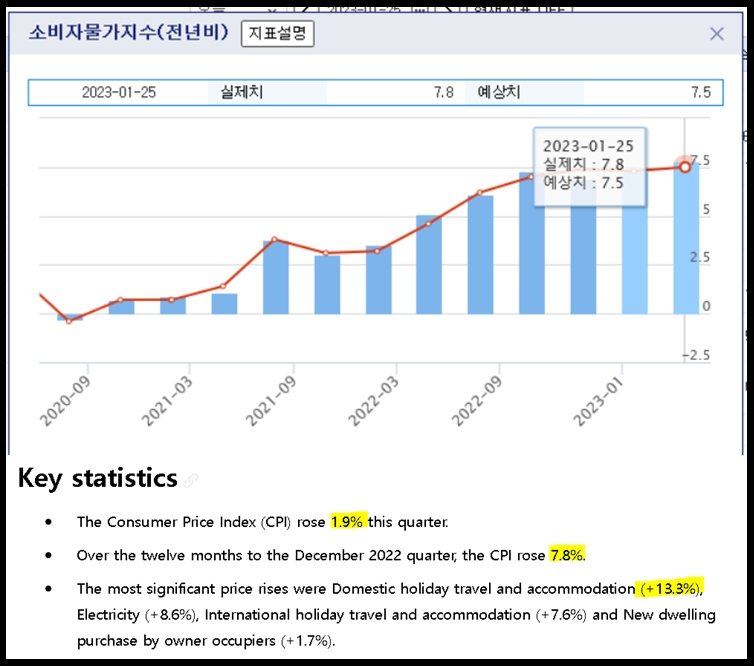Click the highlighted (+13.3%) travel figure
This screenshot has width=754, height=666.
click(x=670, y=587)
